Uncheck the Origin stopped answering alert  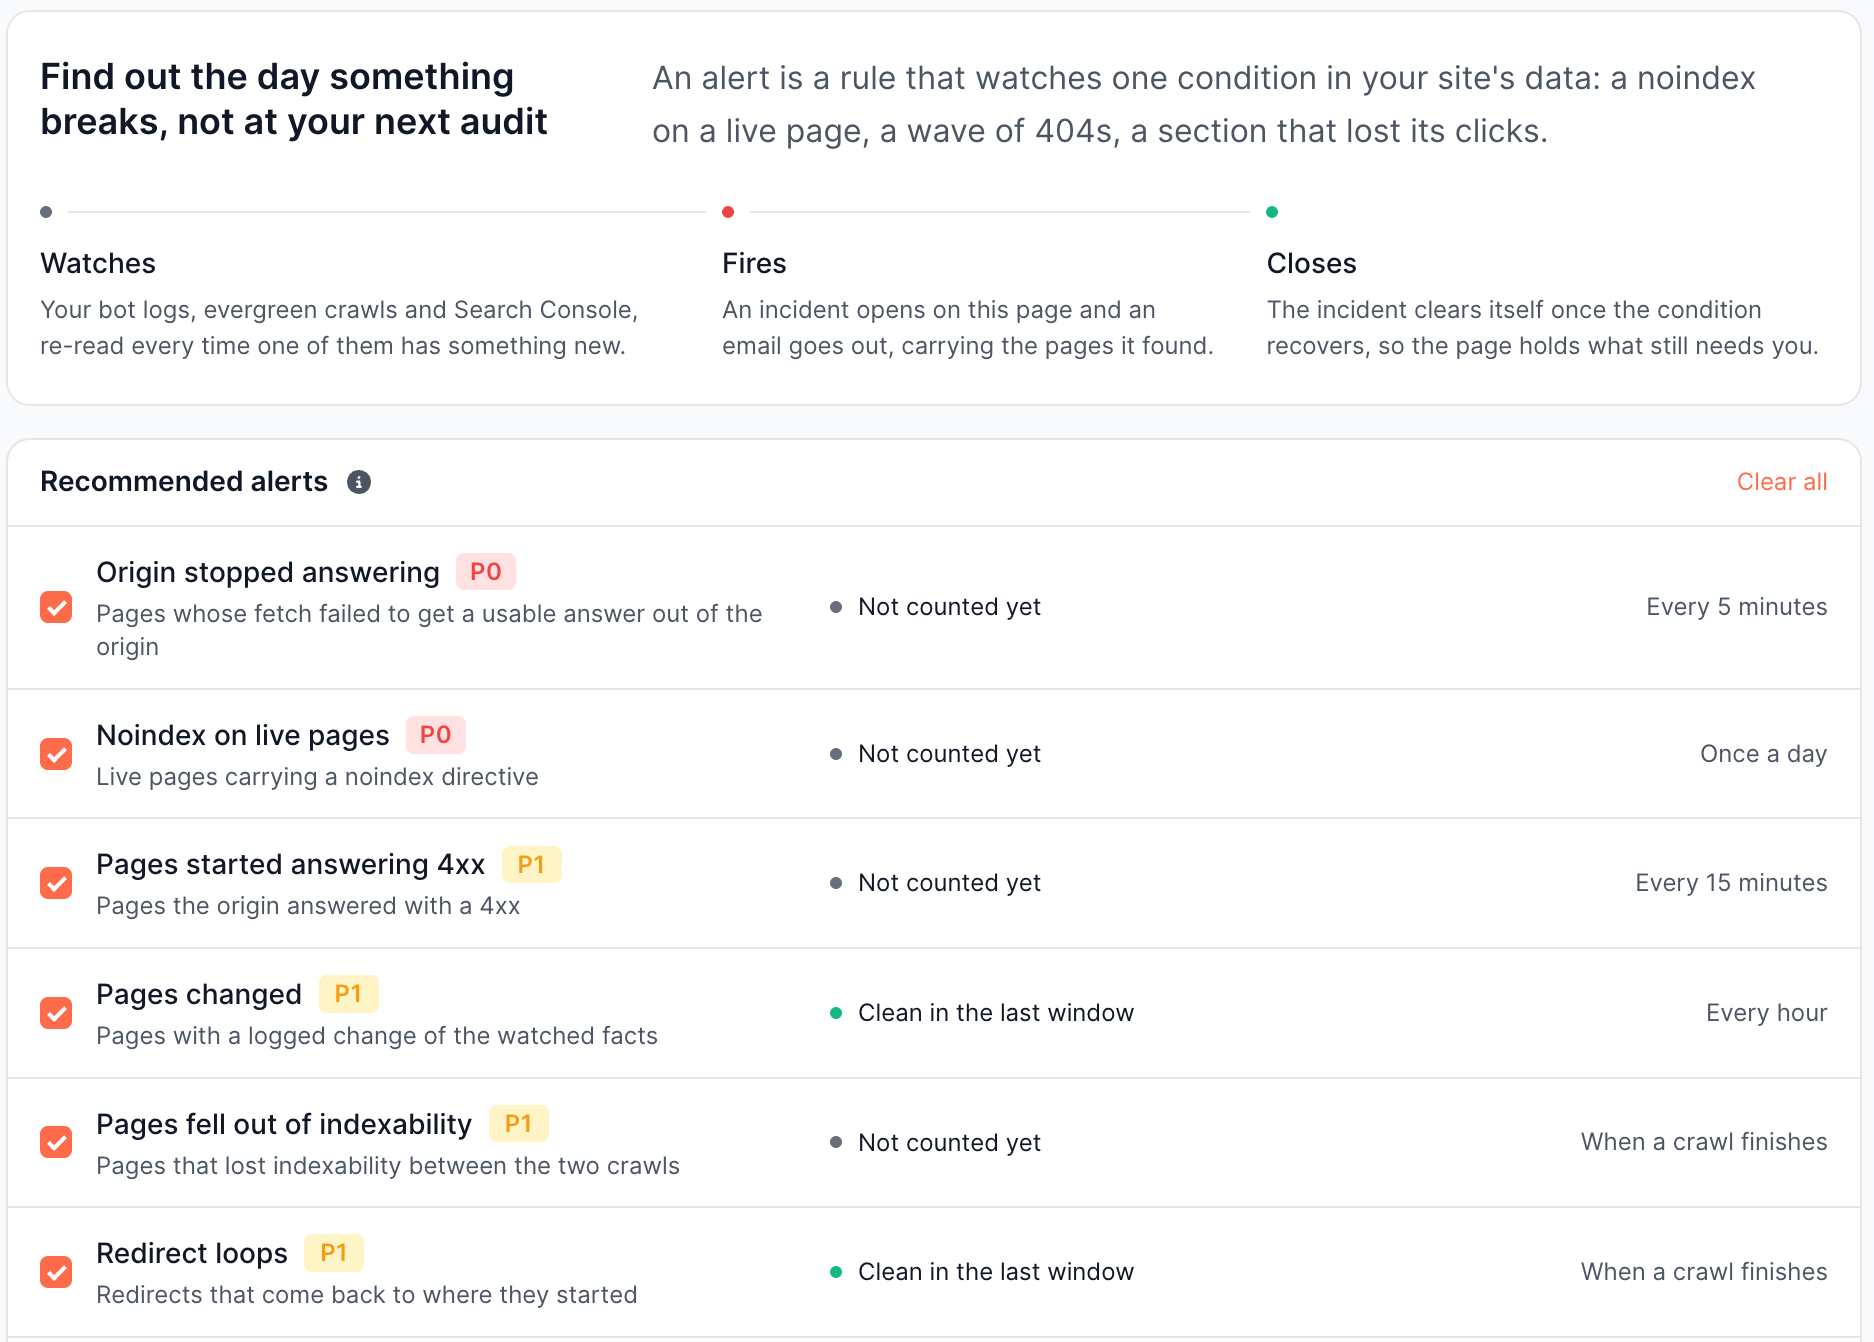tap(56, 607)
